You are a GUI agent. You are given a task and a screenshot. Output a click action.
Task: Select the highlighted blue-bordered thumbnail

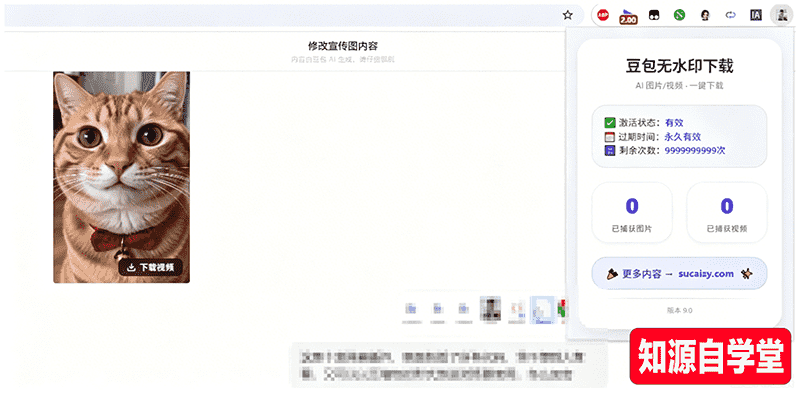pos(542,310)
